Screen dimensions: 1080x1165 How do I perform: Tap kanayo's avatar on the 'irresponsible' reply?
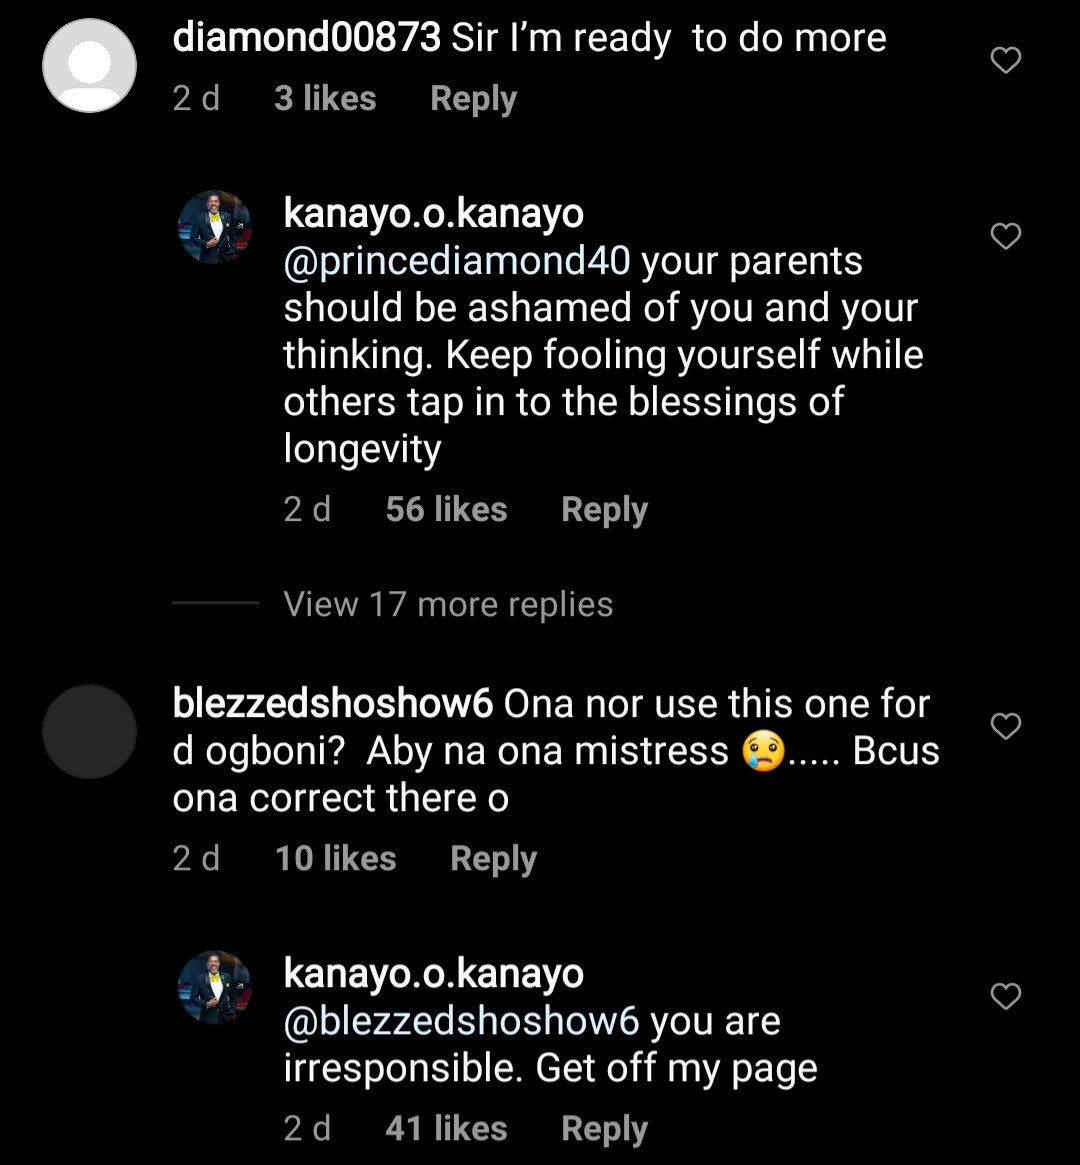214,987
